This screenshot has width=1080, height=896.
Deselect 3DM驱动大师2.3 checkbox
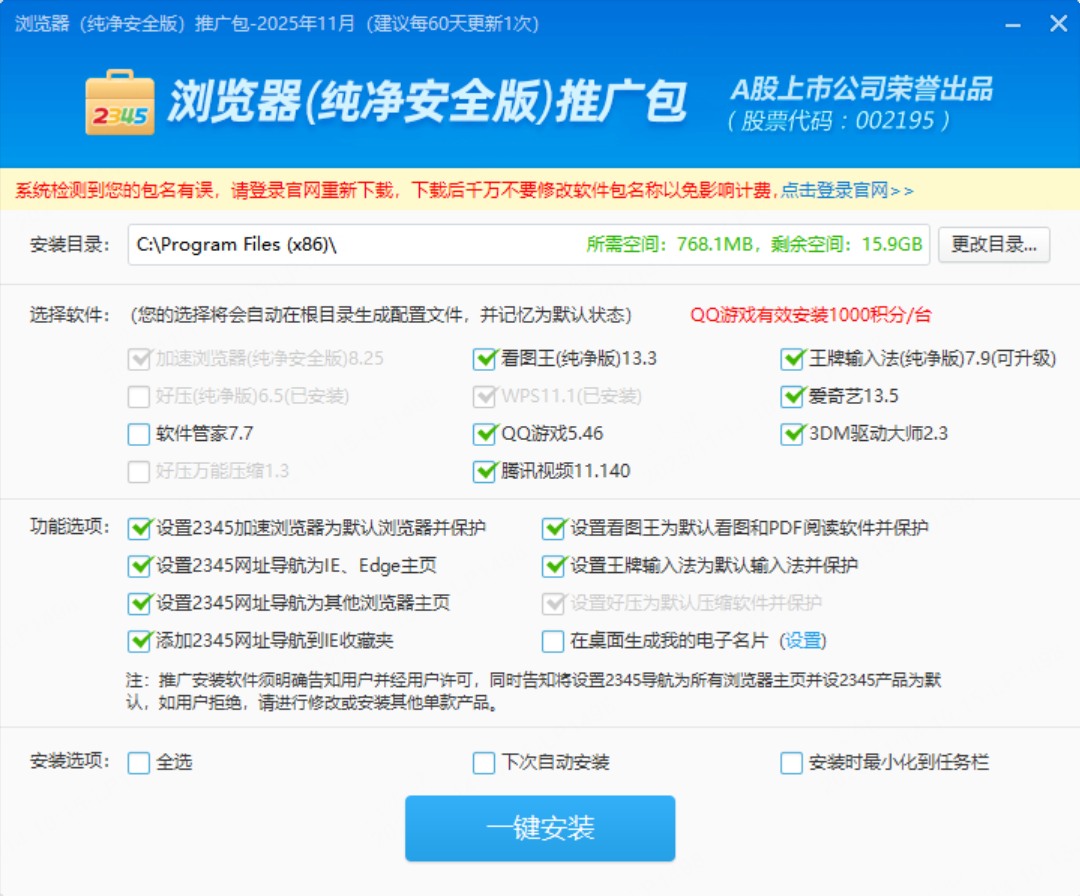(793, 434)
